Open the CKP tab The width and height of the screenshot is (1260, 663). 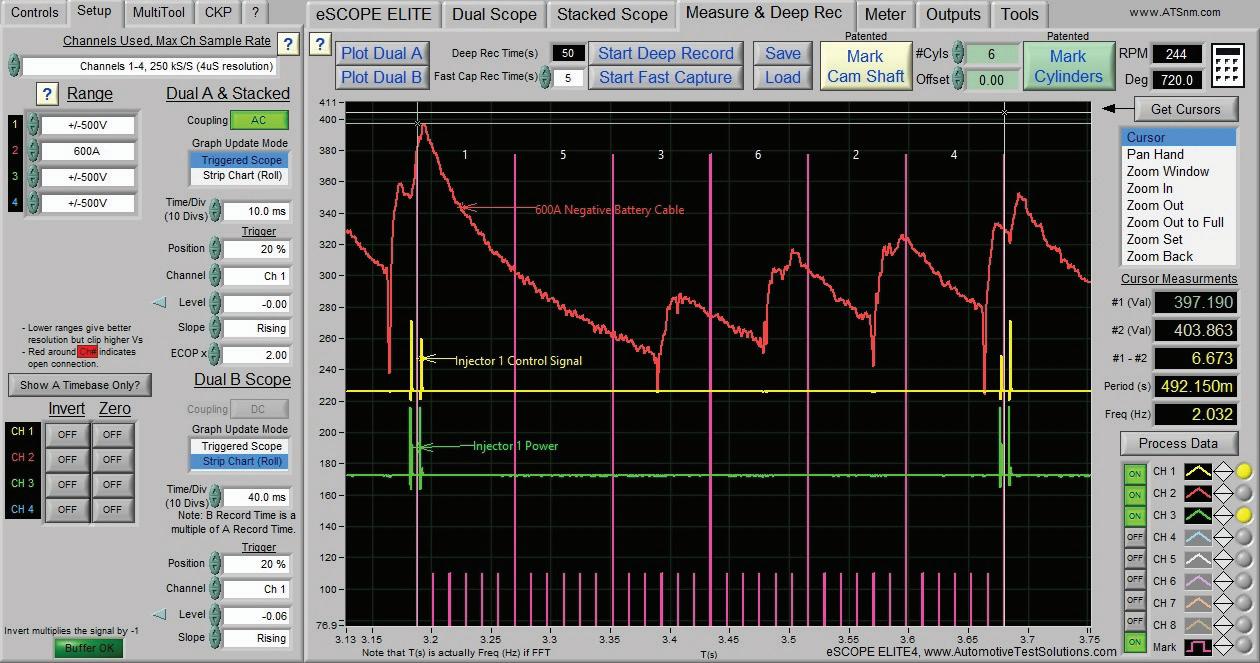coord(218,12)
